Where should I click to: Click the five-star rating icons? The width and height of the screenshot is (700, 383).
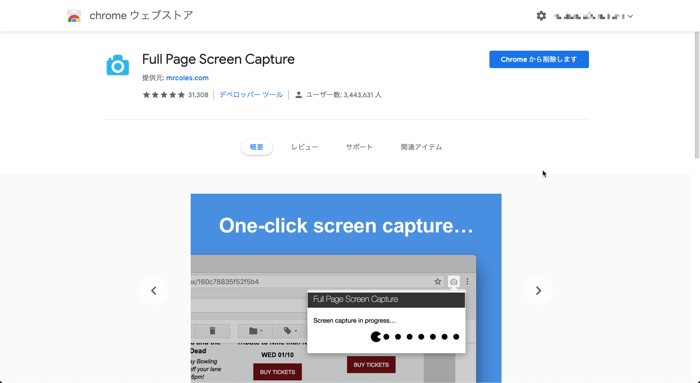(x=163, y=95)
